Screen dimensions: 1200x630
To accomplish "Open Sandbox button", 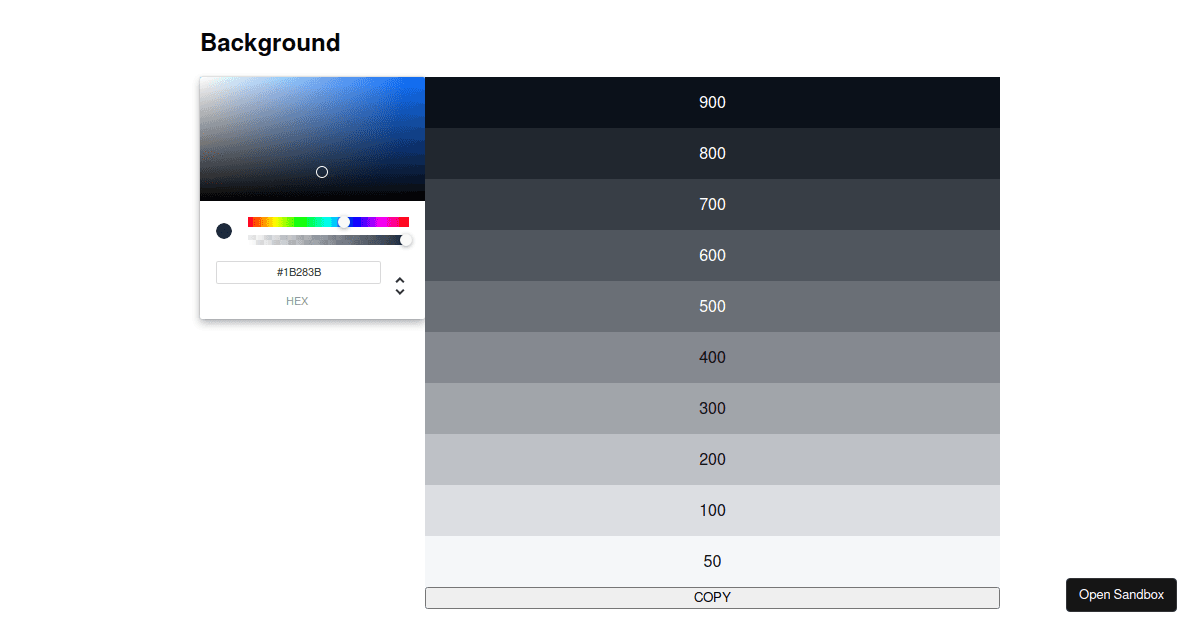I will click(x=1121, y=594).
